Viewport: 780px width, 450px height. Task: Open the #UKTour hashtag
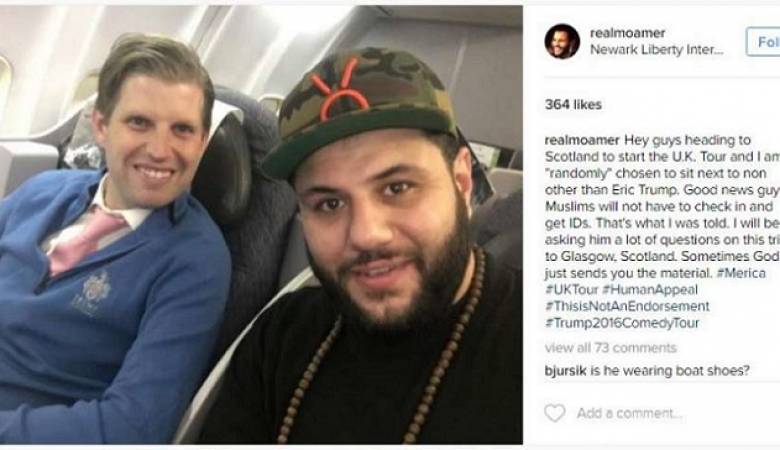click(x=572, y=289)
